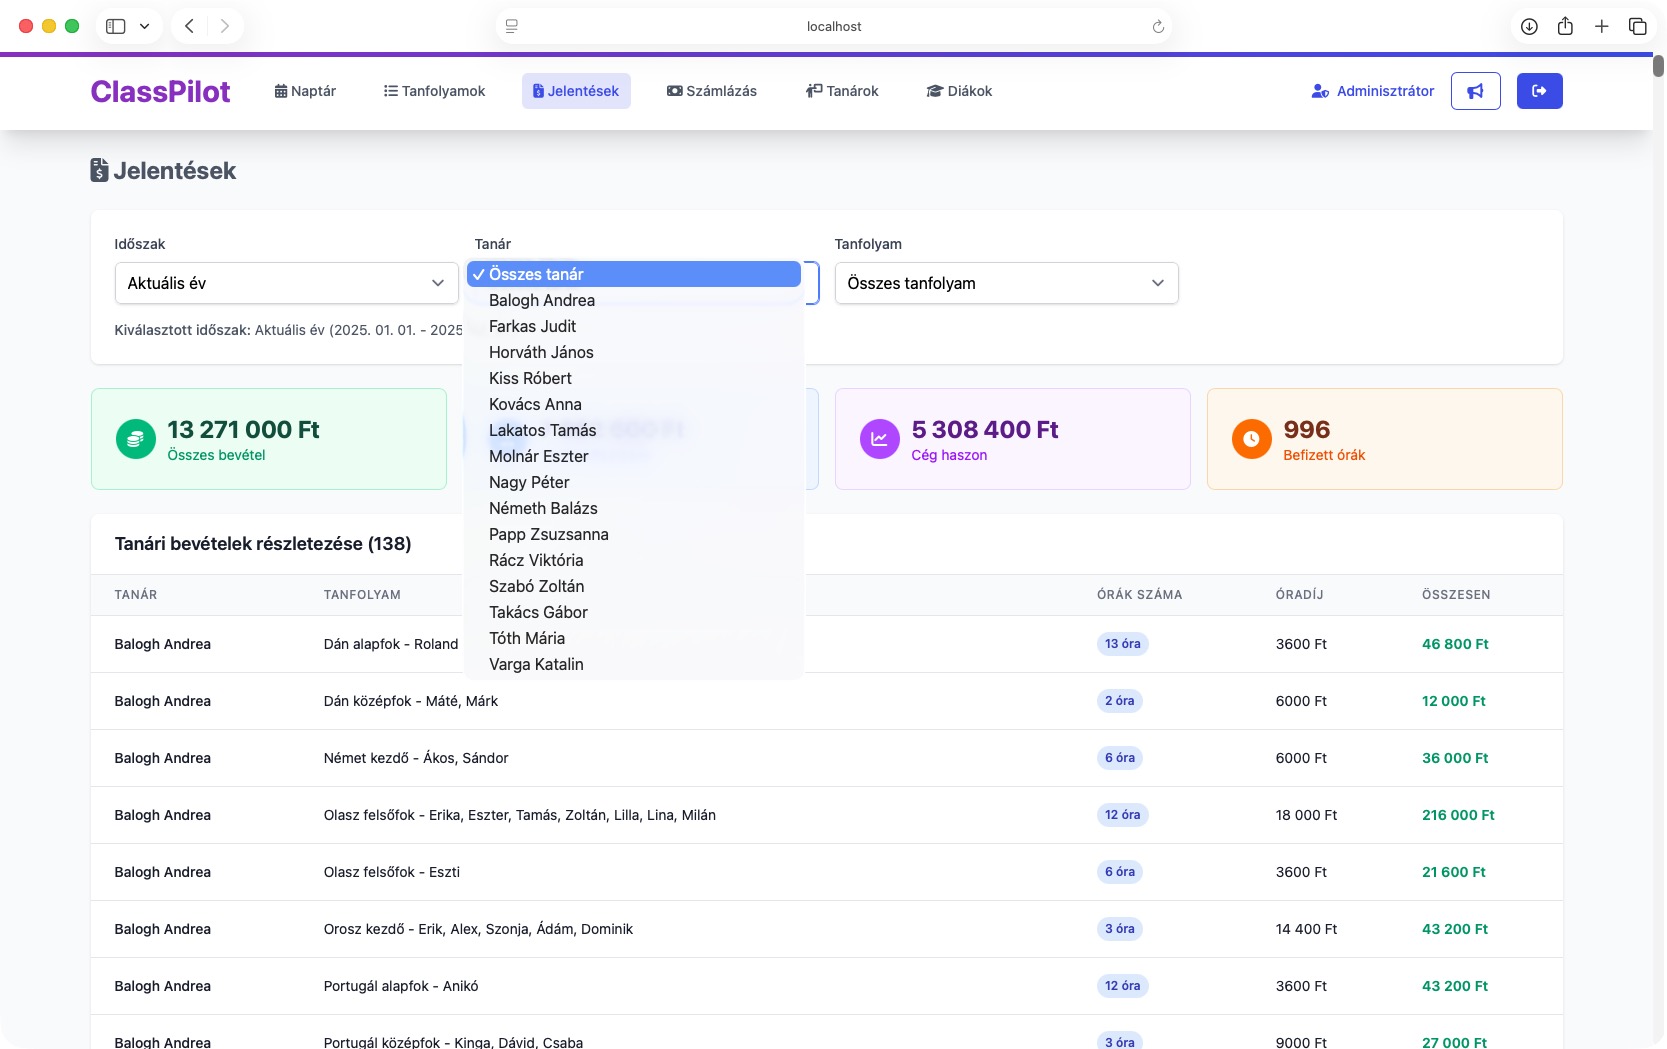1667x1049 pixels.
Task: Open a new tab with plus icon
Action: (1601, 27)
